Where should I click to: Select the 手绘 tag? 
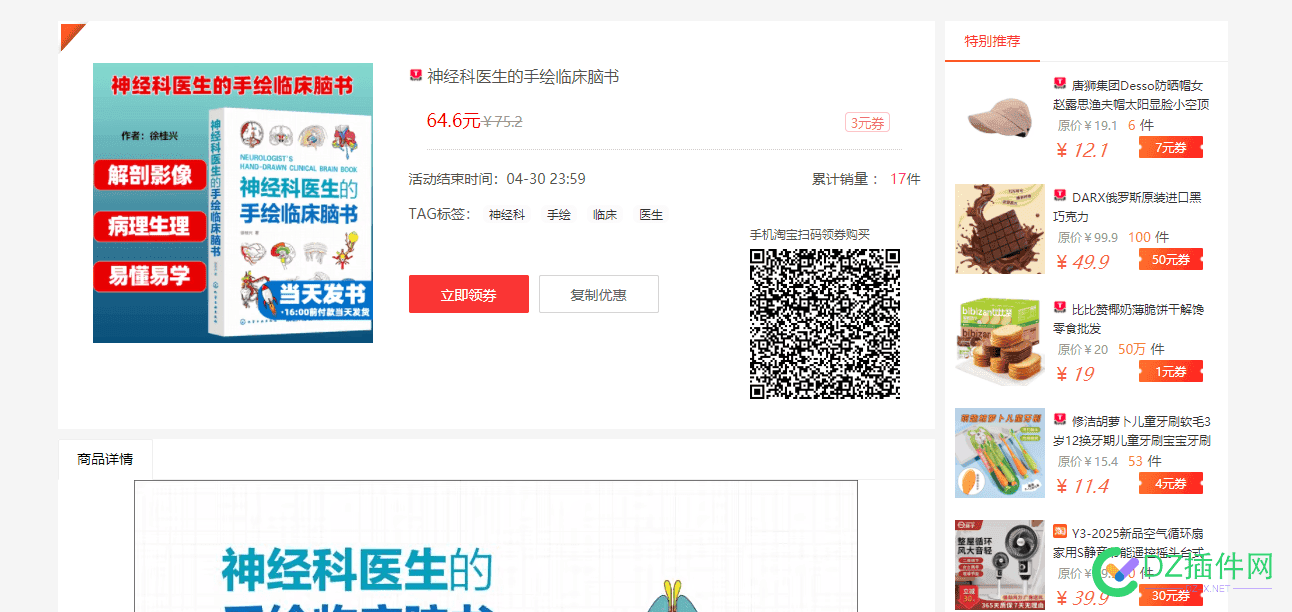coord(559,214)
